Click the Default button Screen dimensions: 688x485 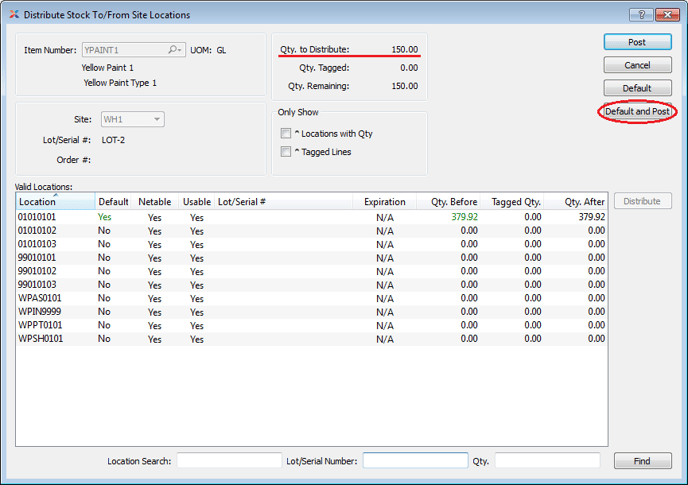coord(637,88)
